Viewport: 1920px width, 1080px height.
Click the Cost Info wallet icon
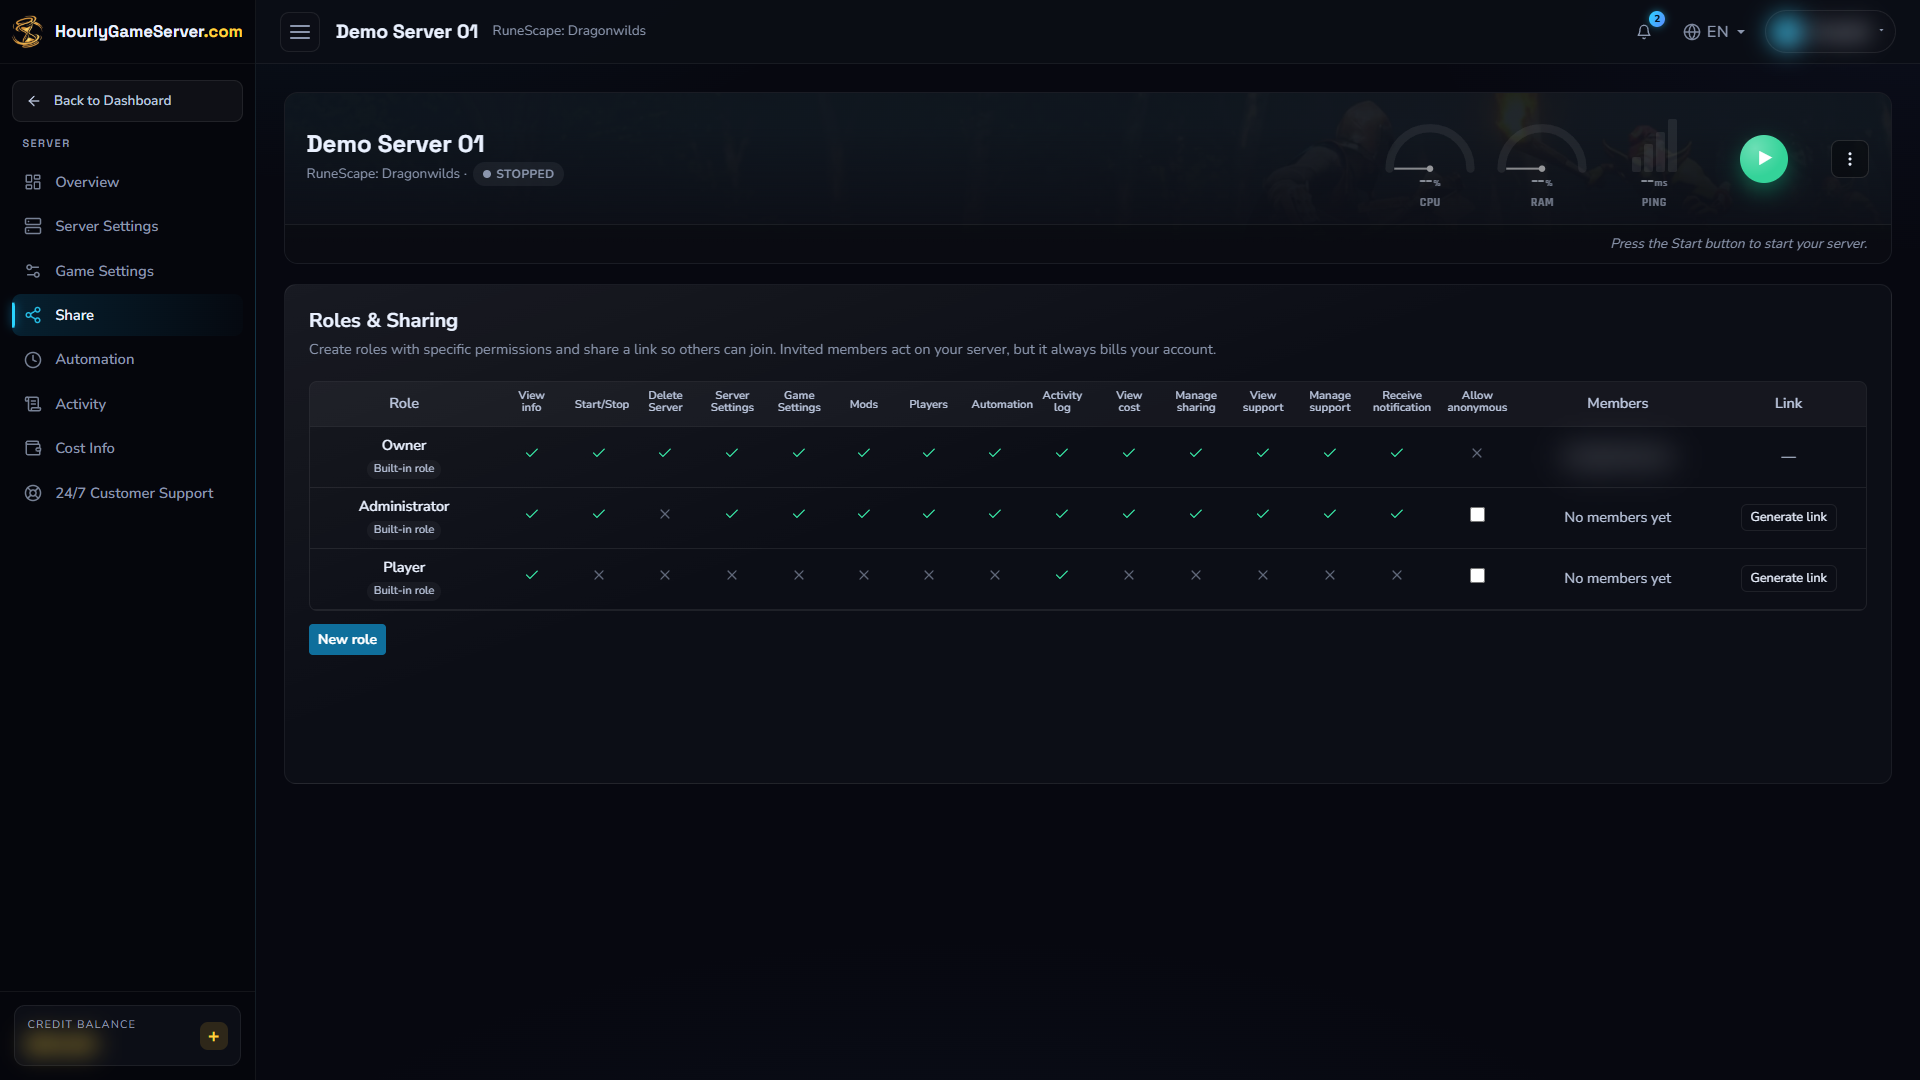point(33,448)
